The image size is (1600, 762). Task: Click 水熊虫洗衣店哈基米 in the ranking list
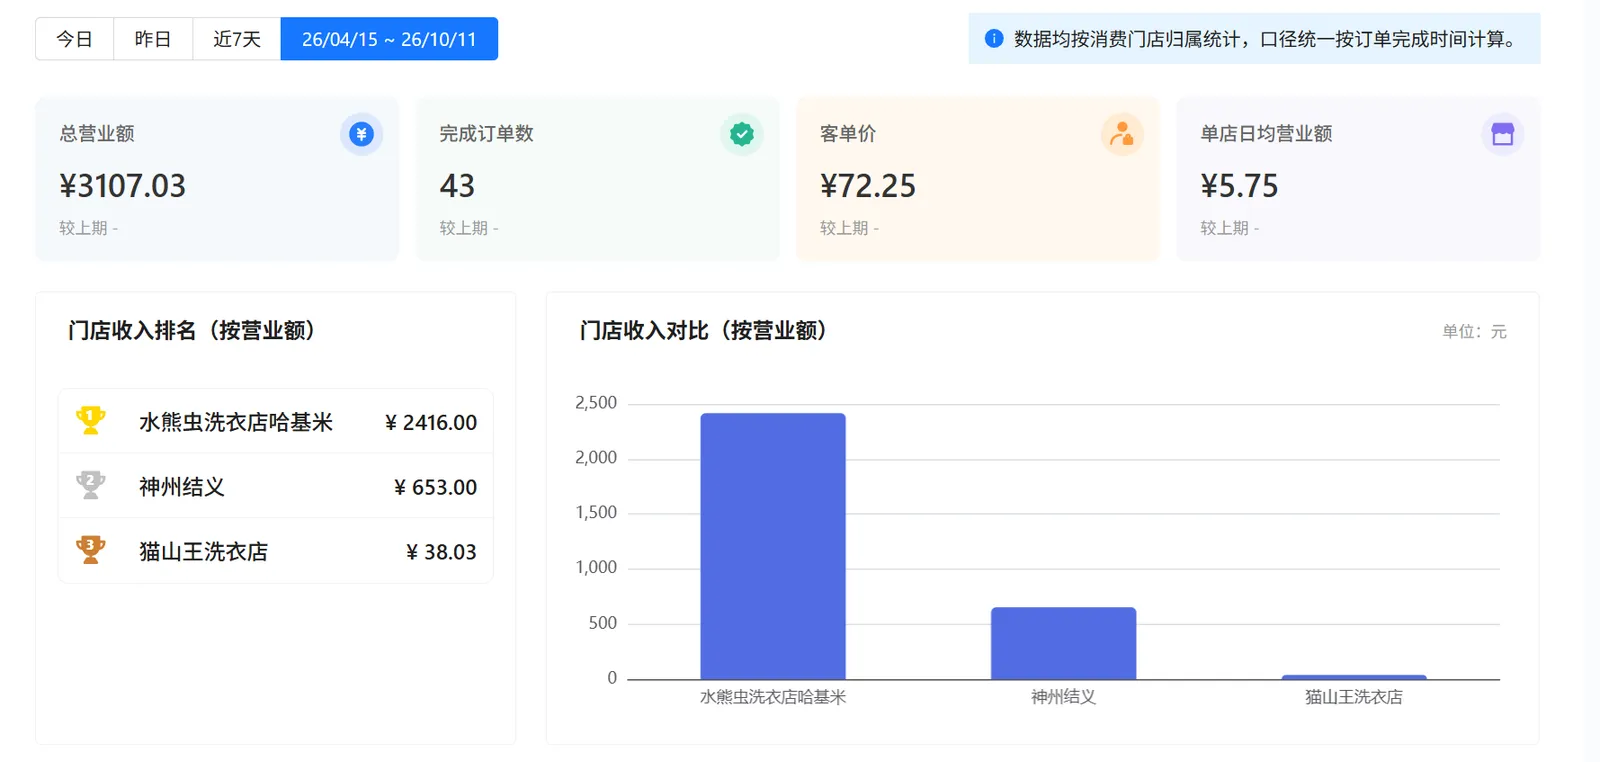tap(236, 422)
